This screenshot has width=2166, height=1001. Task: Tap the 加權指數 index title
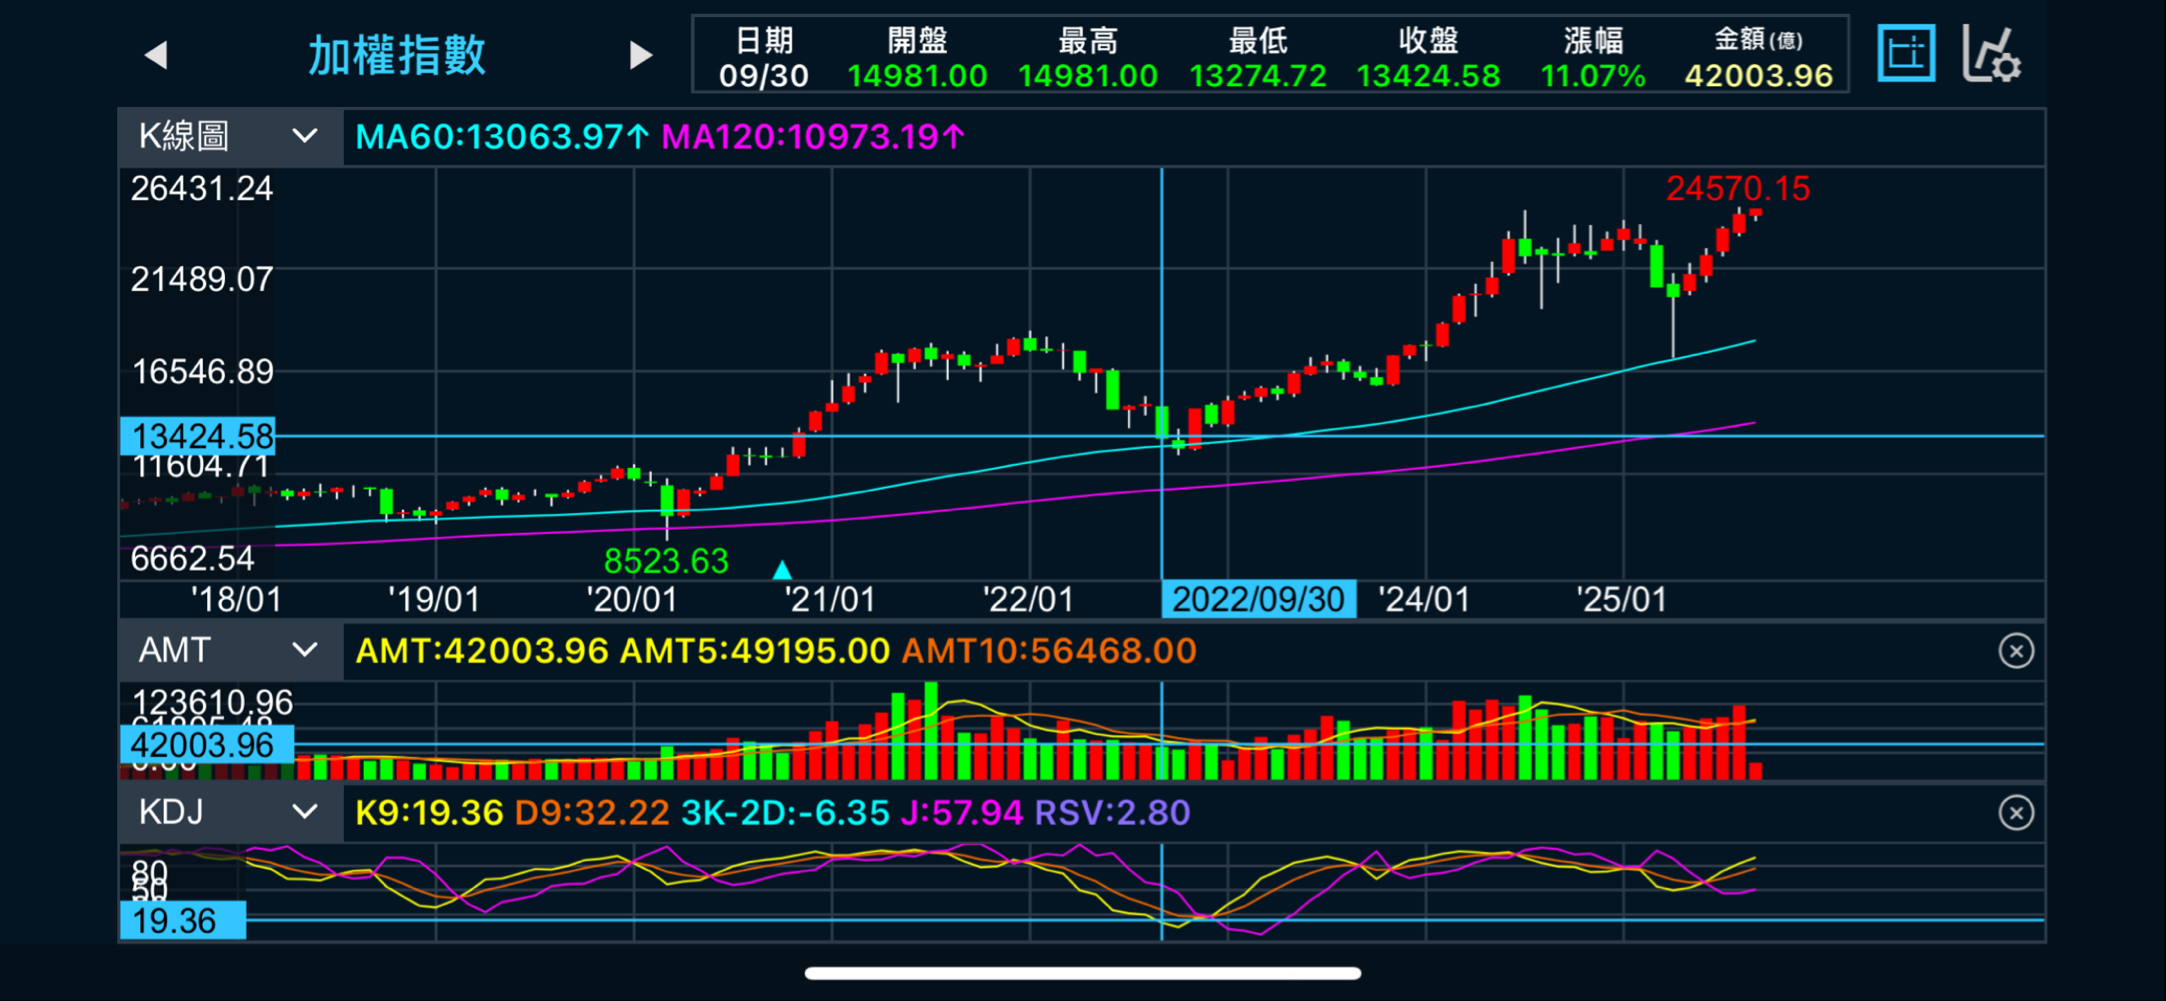pos(397,55)
